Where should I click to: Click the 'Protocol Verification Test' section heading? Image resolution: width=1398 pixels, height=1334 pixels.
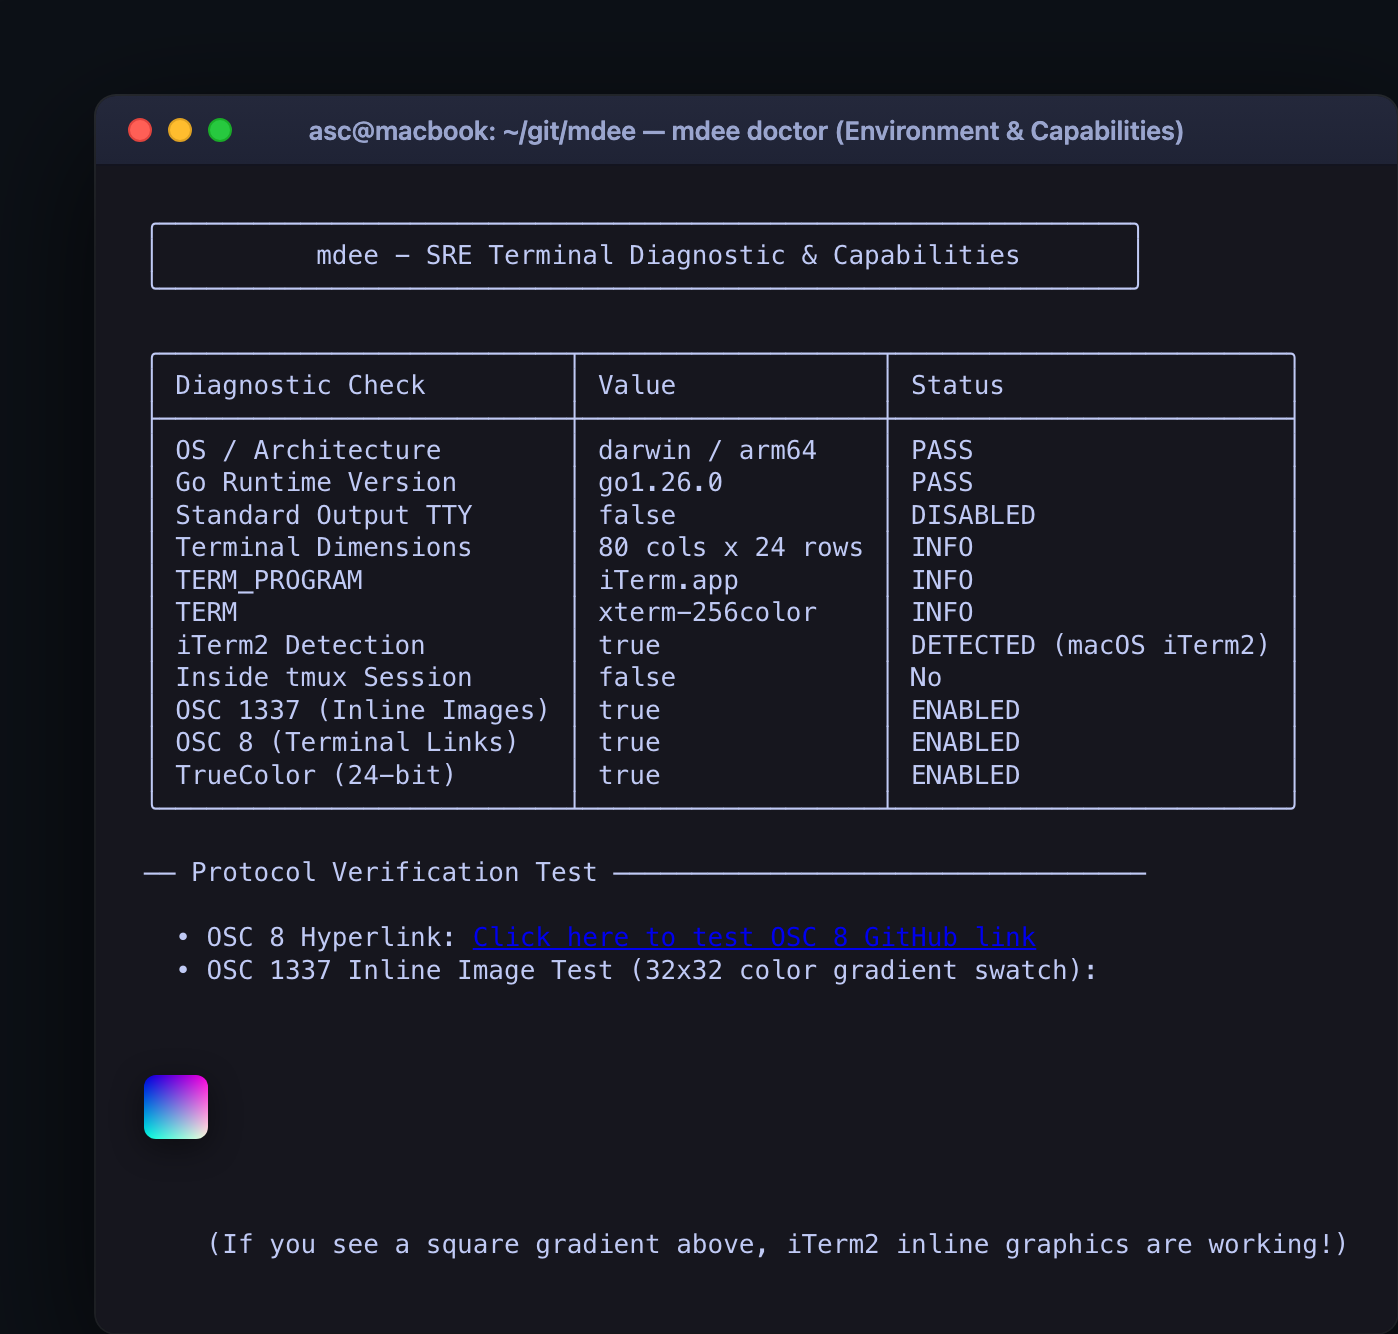[394, 872]
